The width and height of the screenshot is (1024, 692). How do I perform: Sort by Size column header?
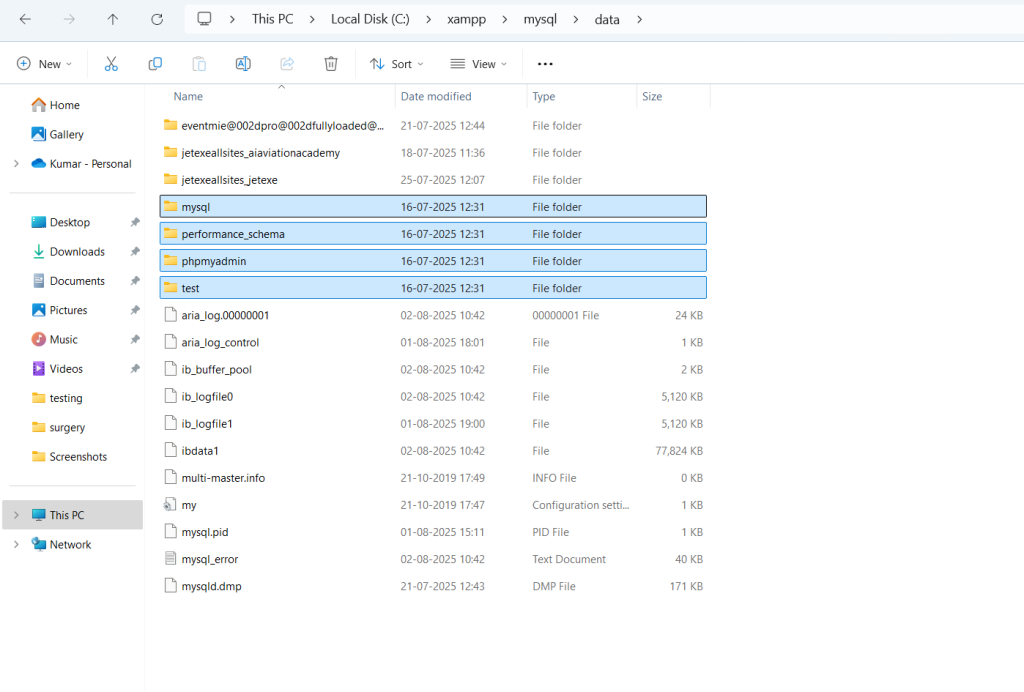click(x=652, y=97)
